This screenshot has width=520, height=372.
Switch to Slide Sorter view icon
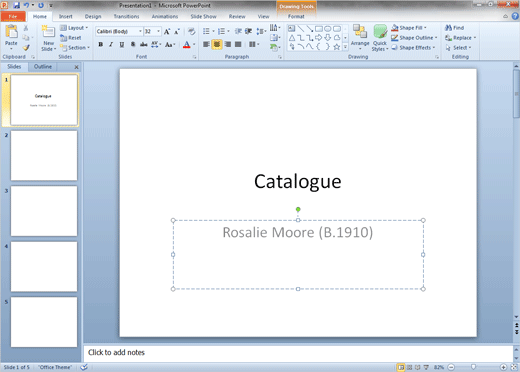click(x=409, y=367)
